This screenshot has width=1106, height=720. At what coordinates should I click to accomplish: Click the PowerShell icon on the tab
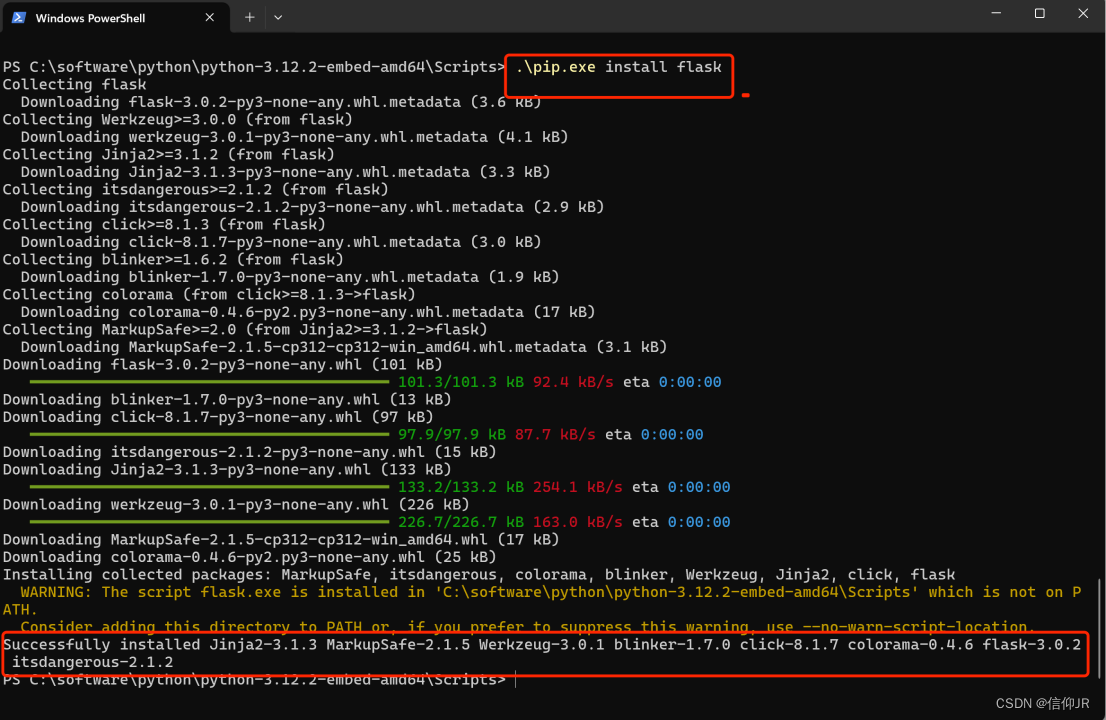pyautogui.click(x=21, y=17)
